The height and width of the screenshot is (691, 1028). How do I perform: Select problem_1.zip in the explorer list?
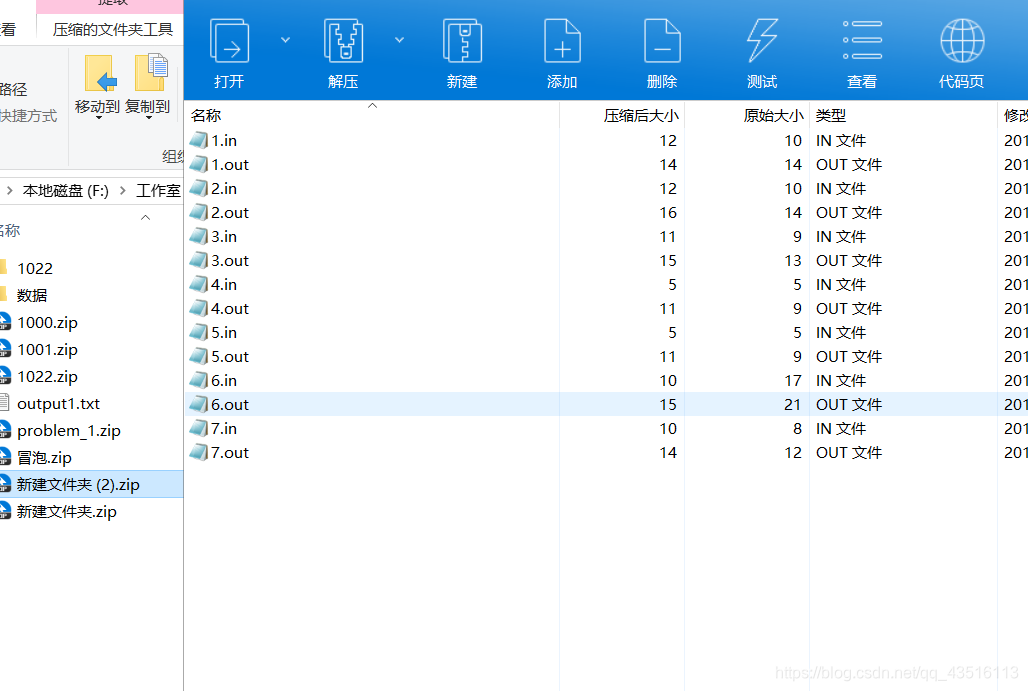(69, 431)
